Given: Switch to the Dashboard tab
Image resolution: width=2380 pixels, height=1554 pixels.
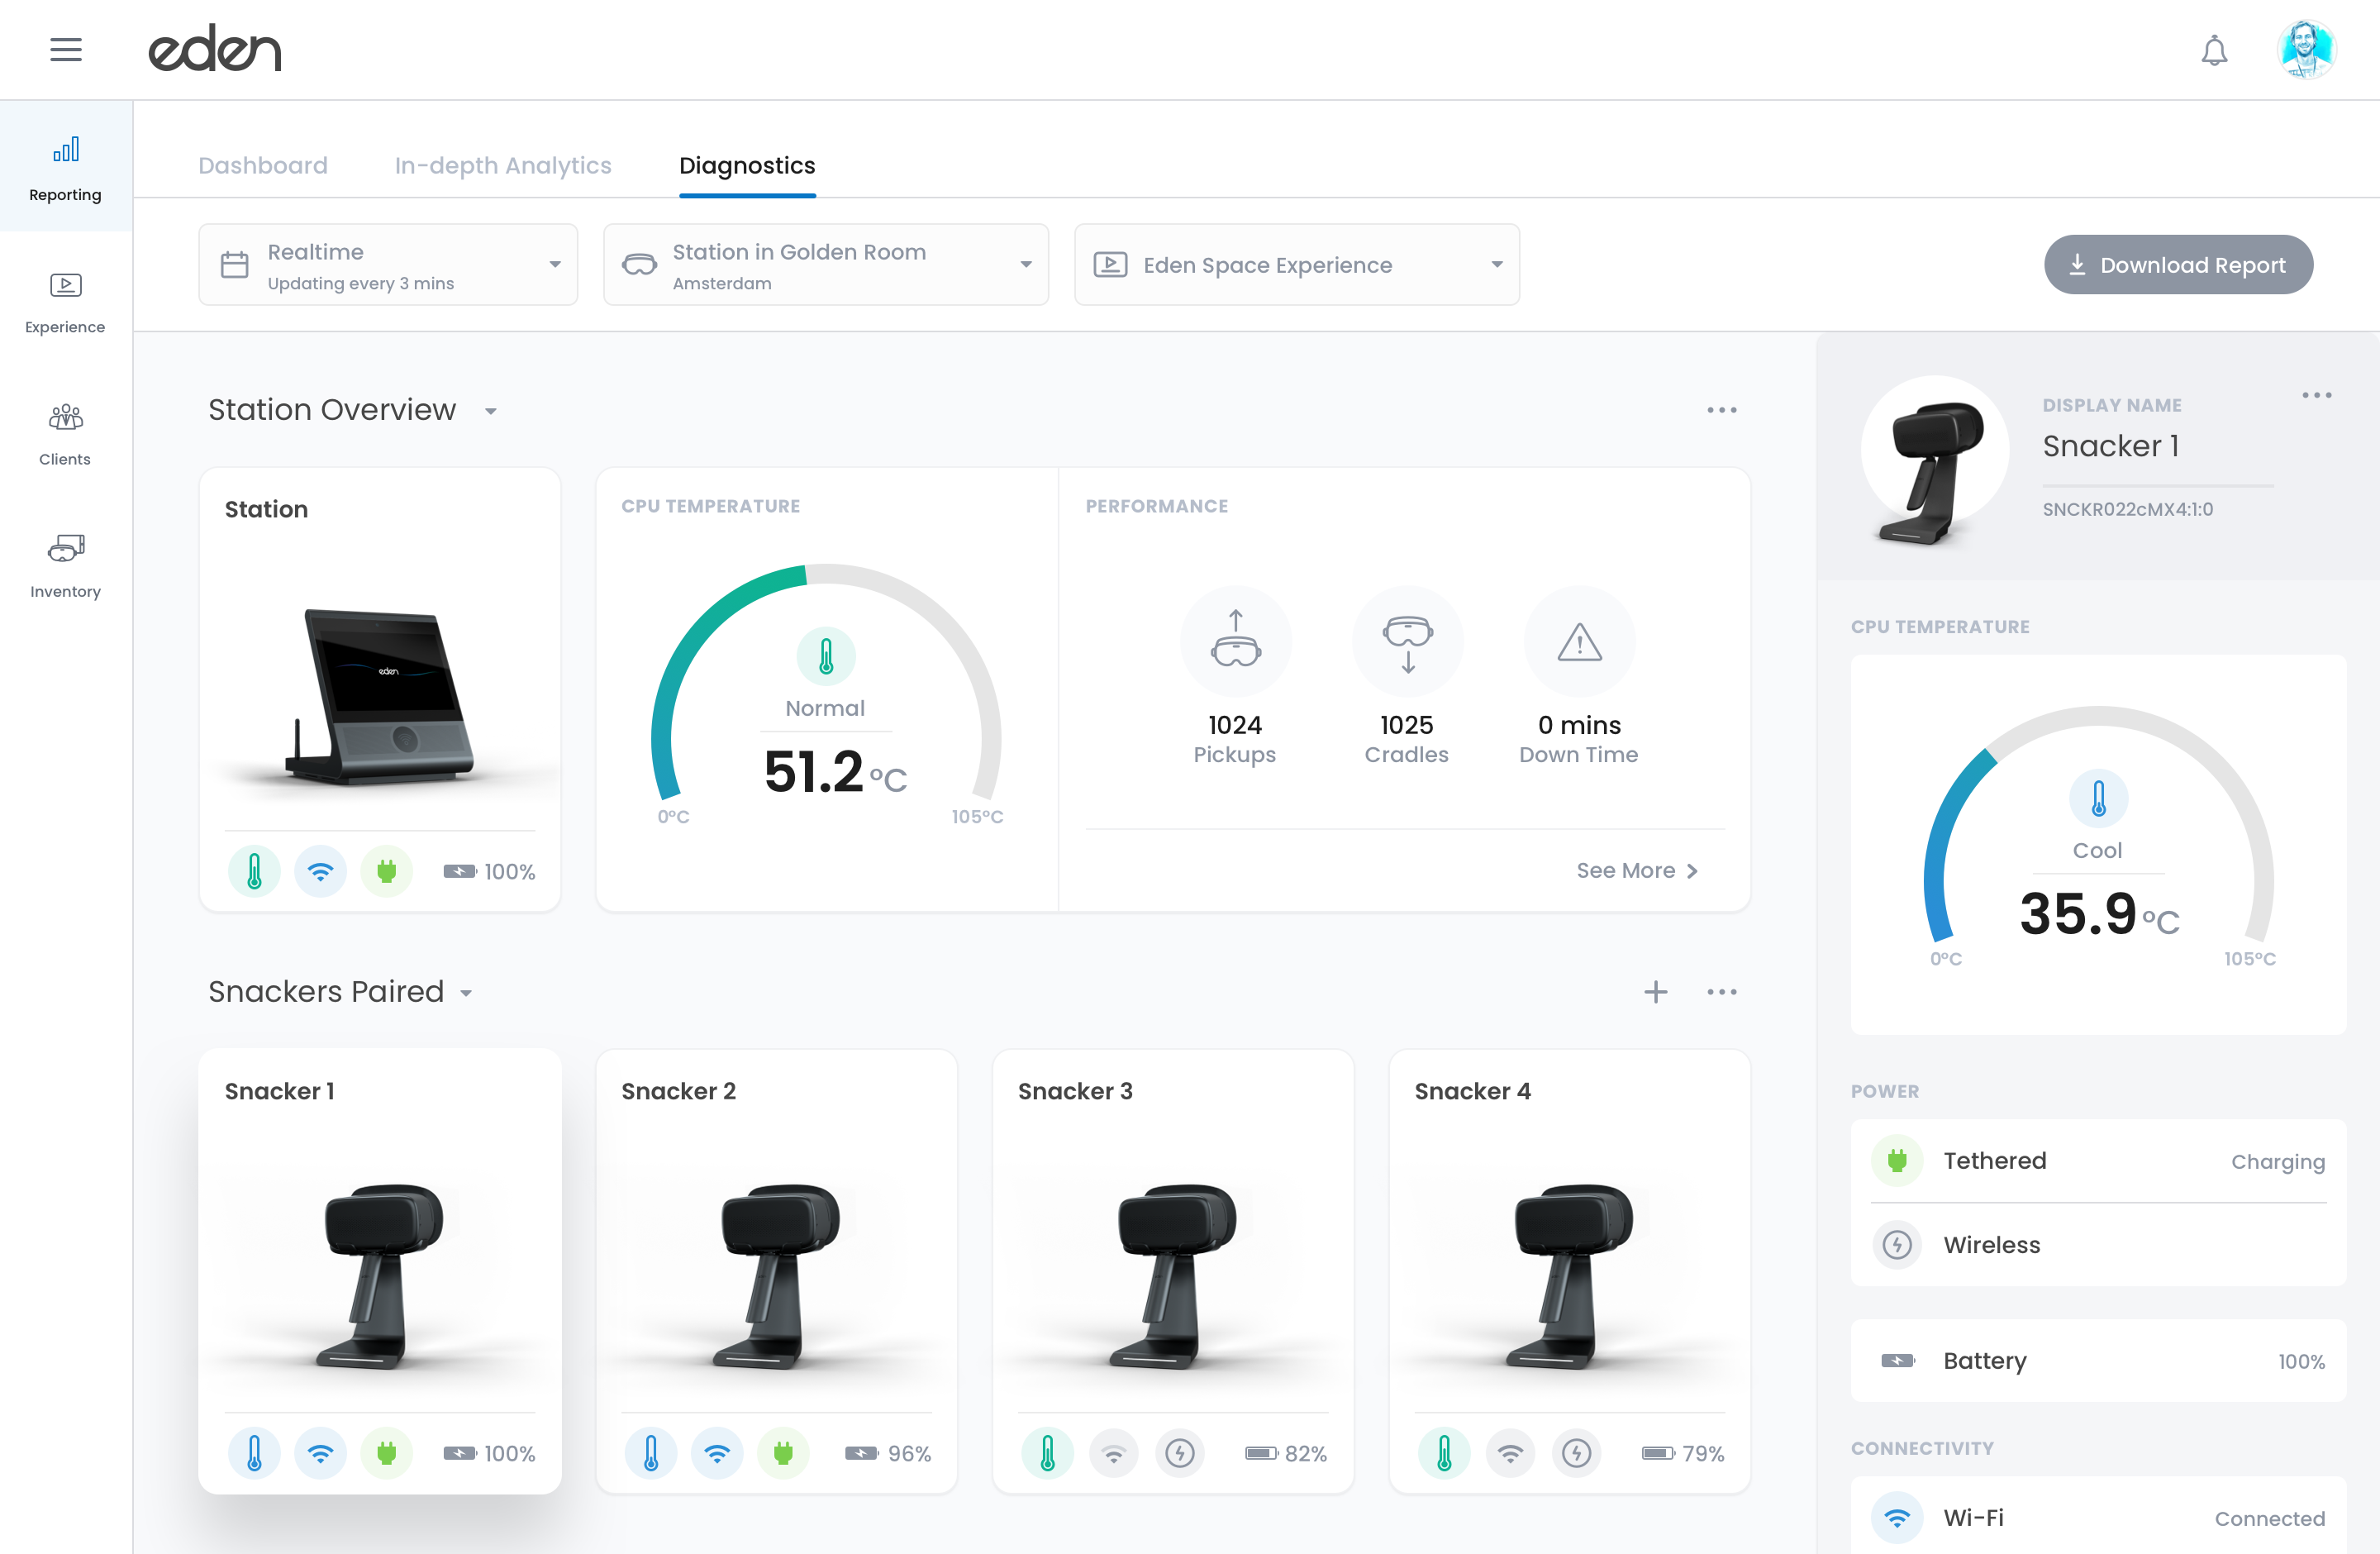Looking at the screenshot, I should [263, 165].
